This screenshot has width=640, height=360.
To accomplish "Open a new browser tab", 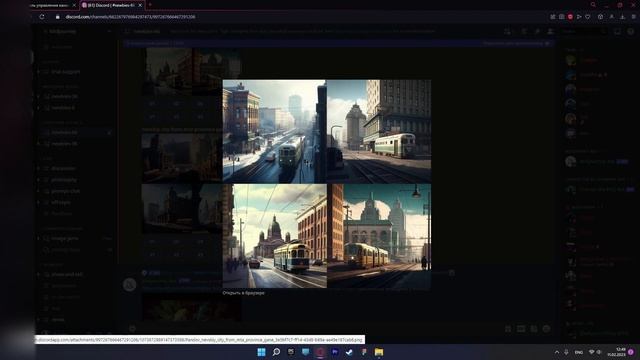I will click(150, 5).
